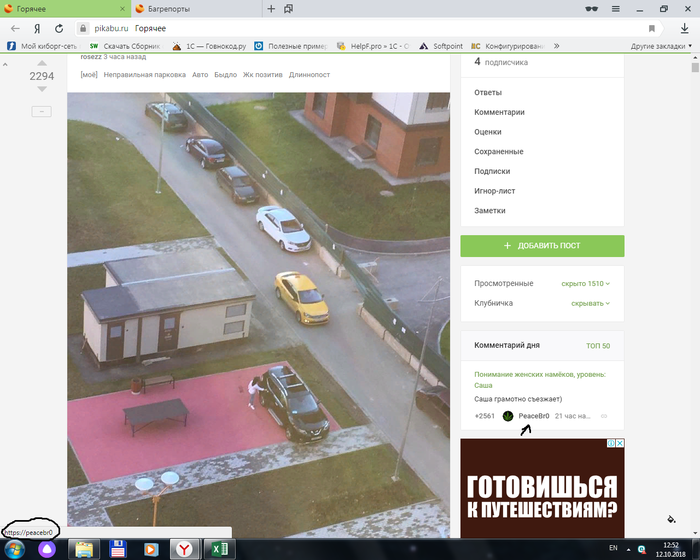Upvote the post with rating 2294
700x560 pixels.
click(x=41, y=62)
